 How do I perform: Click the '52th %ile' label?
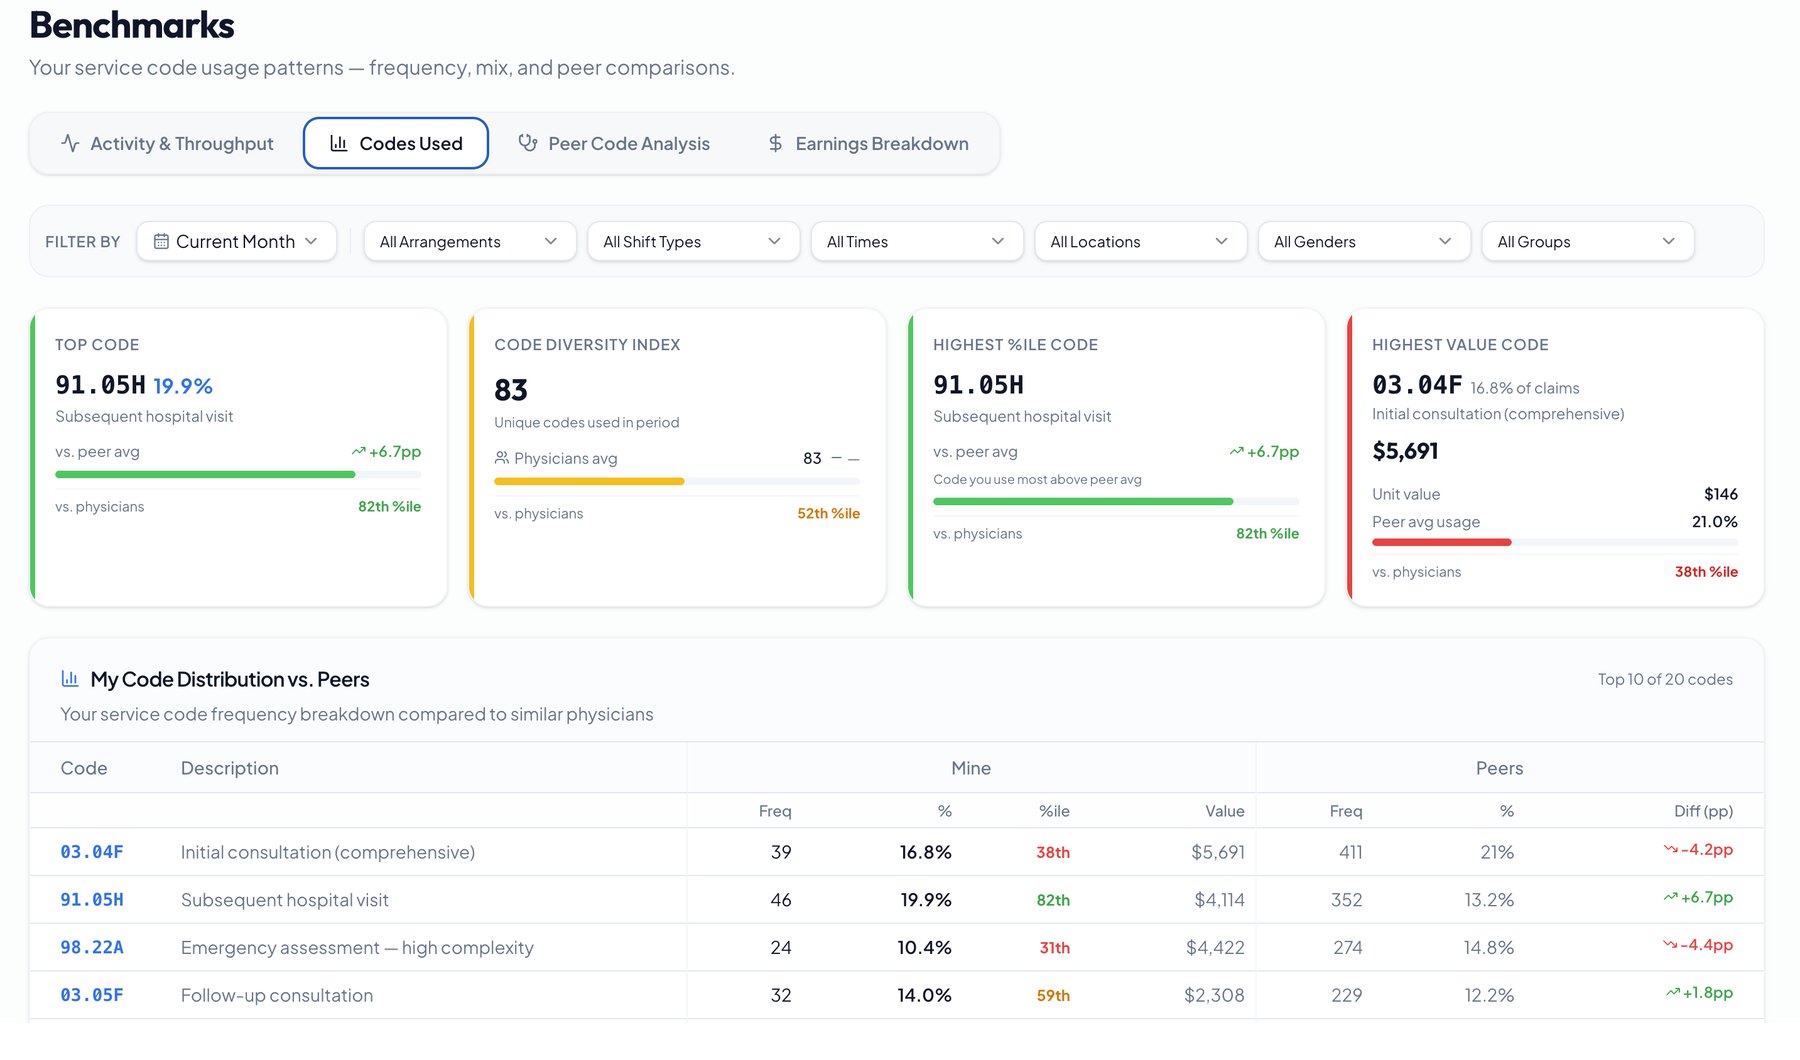tap(828, 513)
